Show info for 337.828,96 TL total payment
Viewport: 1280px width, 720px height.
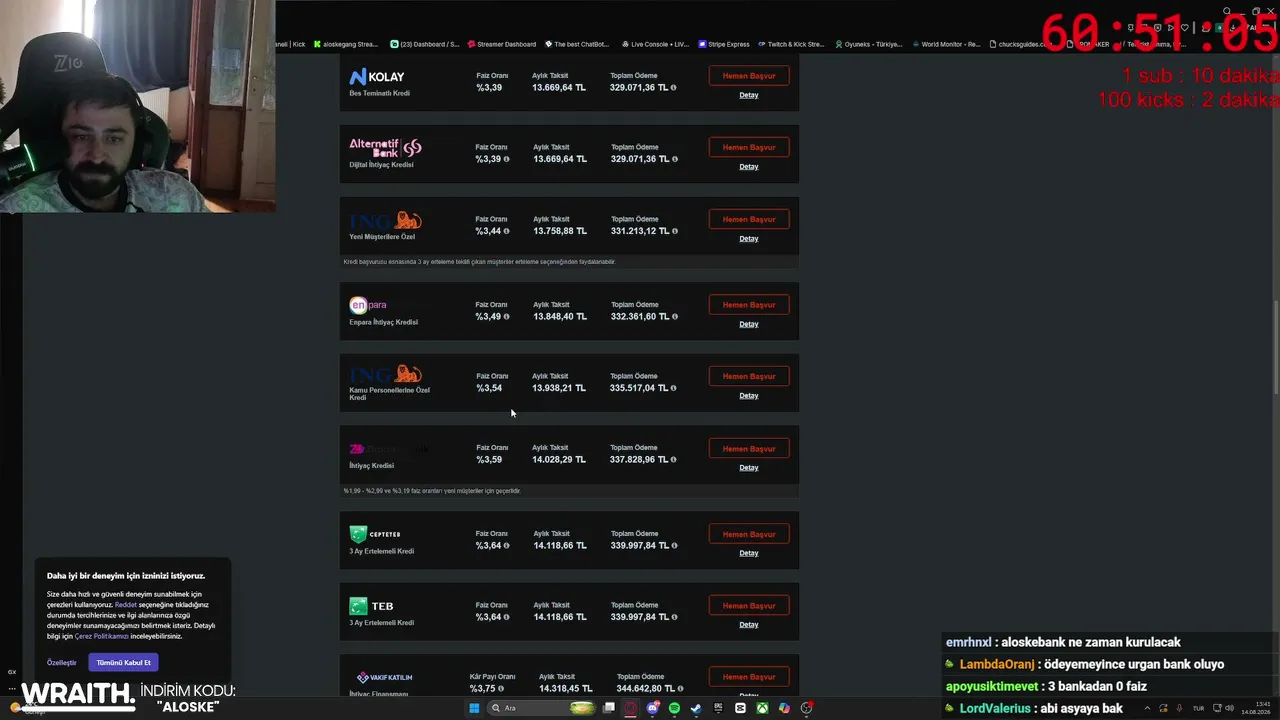[x=673, y=460]
